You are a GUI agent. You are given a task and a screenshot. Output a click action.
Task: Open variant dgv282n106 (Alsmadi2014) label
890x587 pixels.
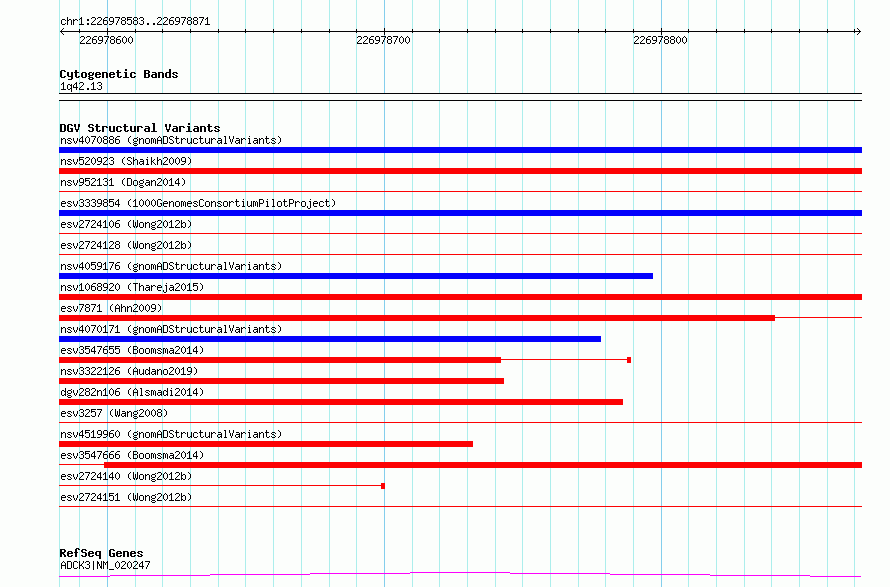click(132, 392)
